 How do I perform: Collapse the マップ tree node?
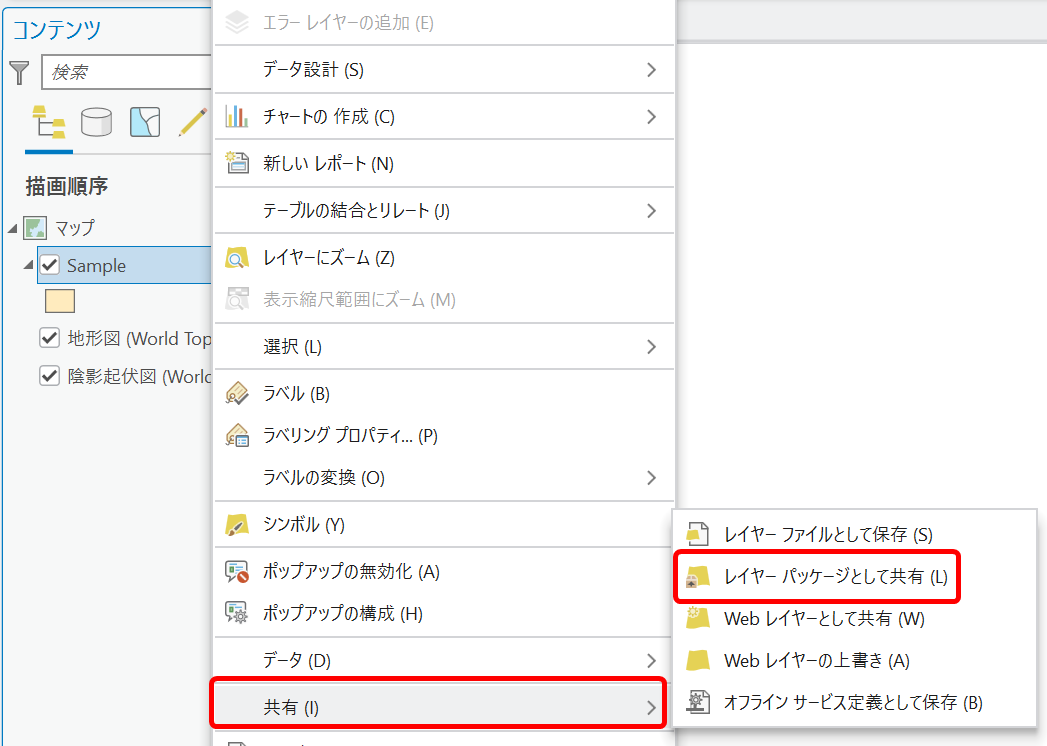click(x=12, y=229)
